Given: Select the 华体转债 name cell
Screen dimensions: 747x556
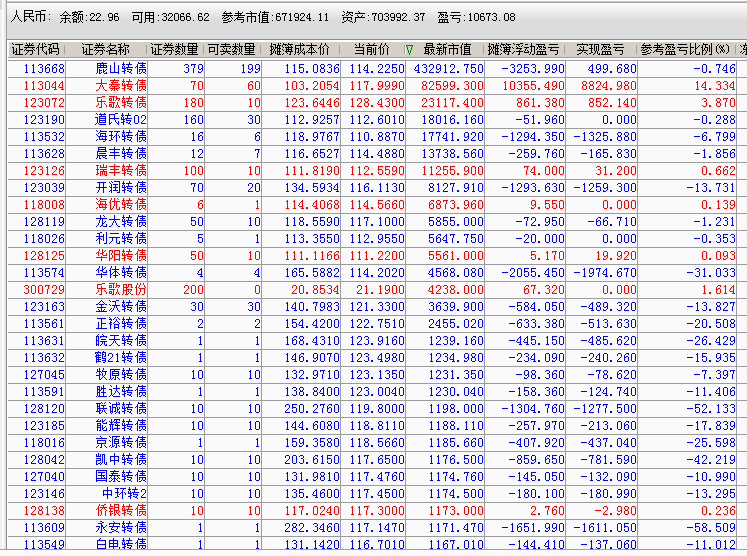Looking at the screenshot, I should pyautogui.click(x=121, y=273).
